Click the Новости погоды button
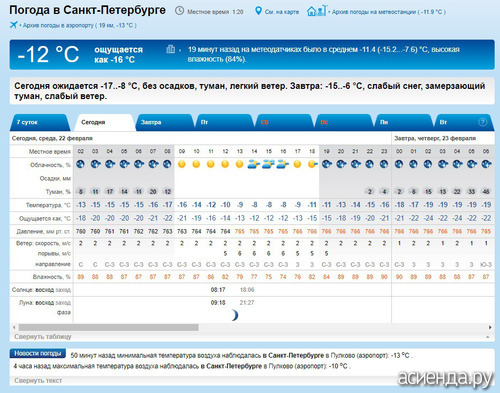The image size is (500, 393). (x=38, y=353)
